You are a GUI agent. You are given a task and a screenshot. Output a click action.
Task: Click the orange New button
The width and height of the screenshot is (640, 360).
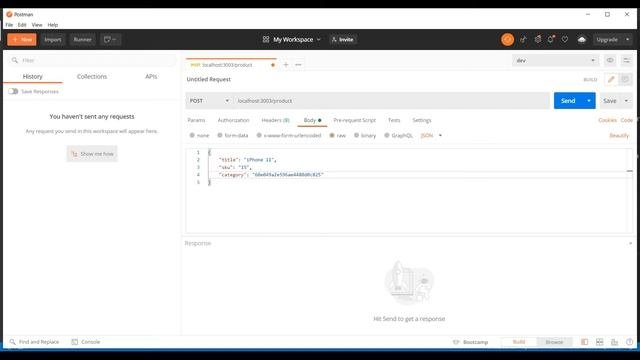pos(22,40)
